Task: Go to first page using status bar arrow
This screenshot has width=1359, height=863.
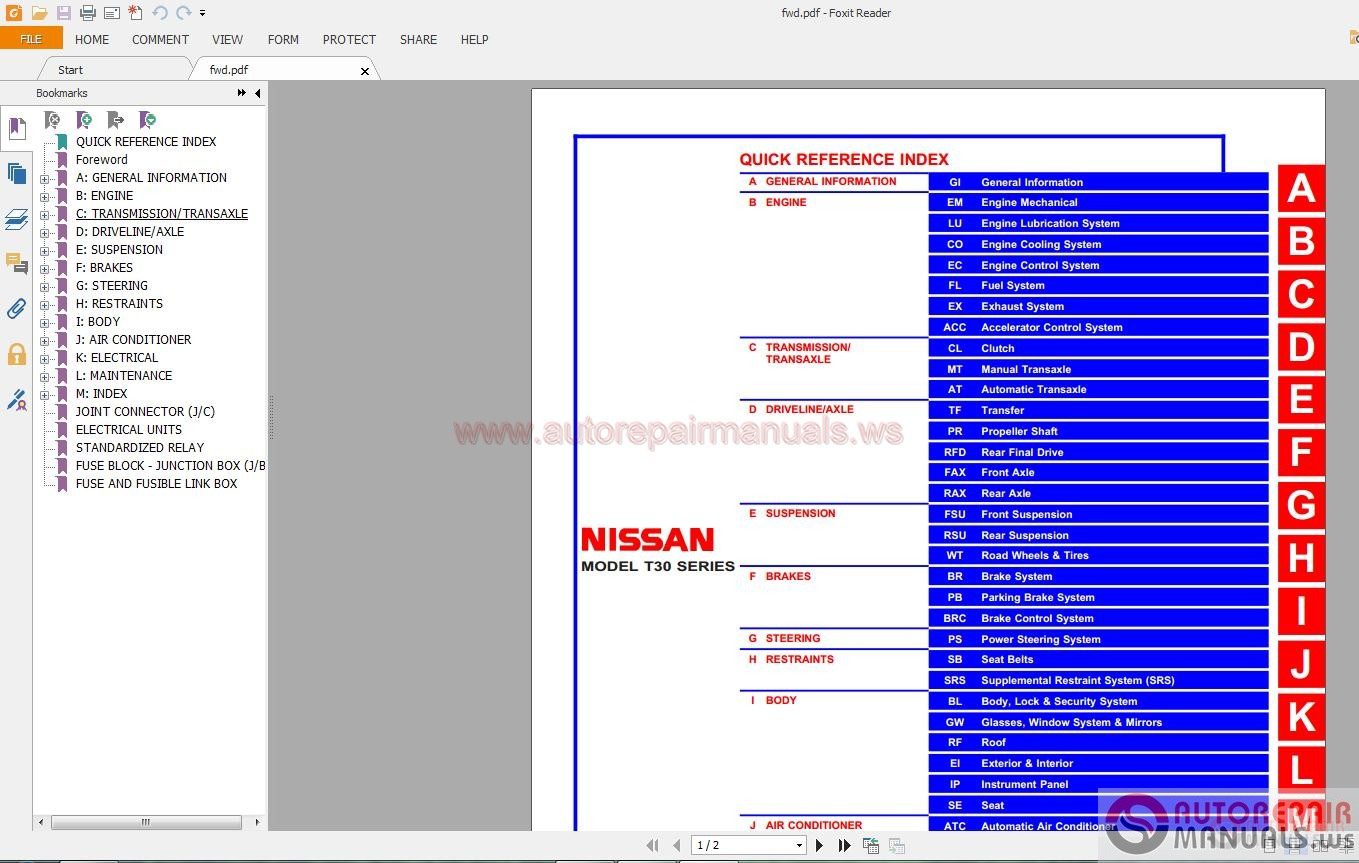Action: tap(654, 845)
